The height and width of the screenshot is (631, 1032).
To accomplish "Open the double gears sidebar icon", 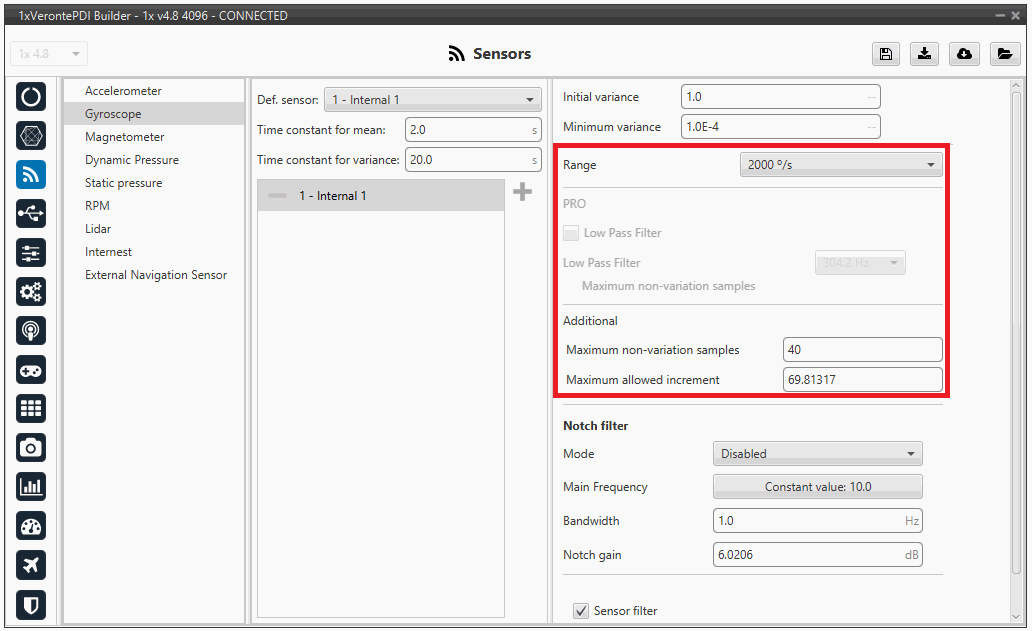I will coord(31,291).
